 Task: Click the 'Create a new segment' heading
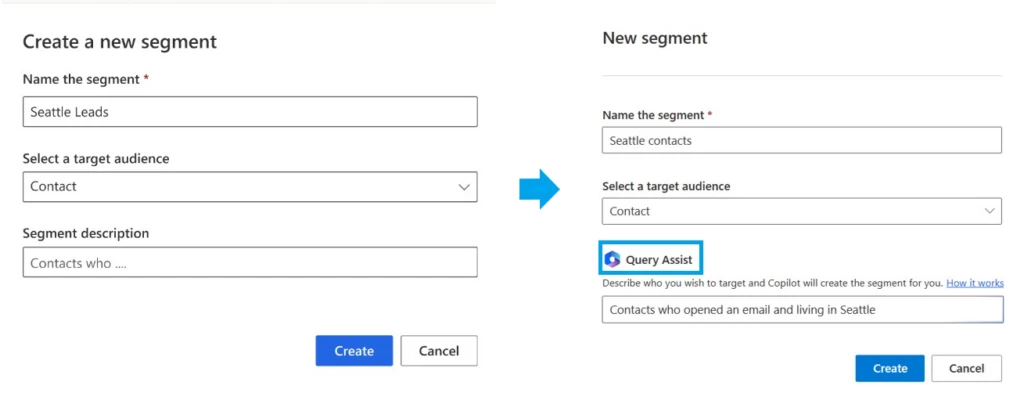(x=120, y=42)
